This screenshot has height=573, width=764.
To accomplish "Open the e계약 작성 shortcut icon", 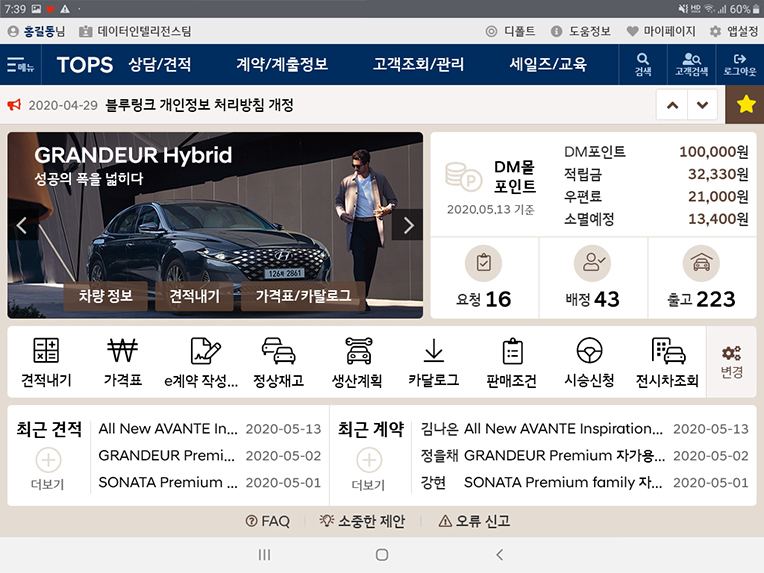I will coord(205,350).
